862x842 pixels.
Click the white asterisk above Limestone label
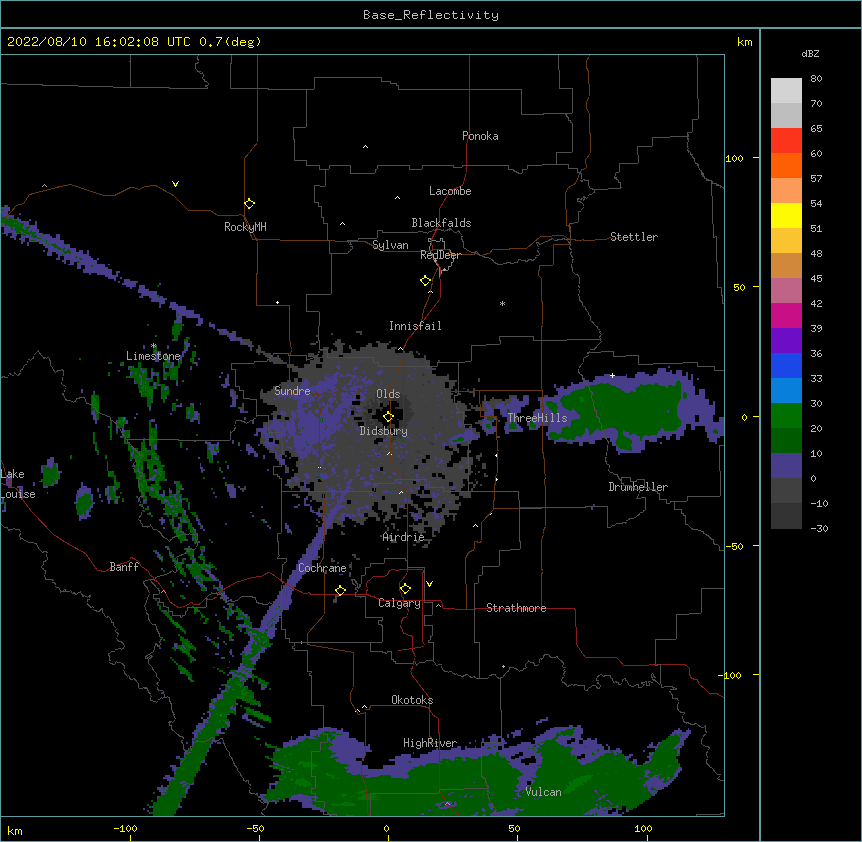154,346
